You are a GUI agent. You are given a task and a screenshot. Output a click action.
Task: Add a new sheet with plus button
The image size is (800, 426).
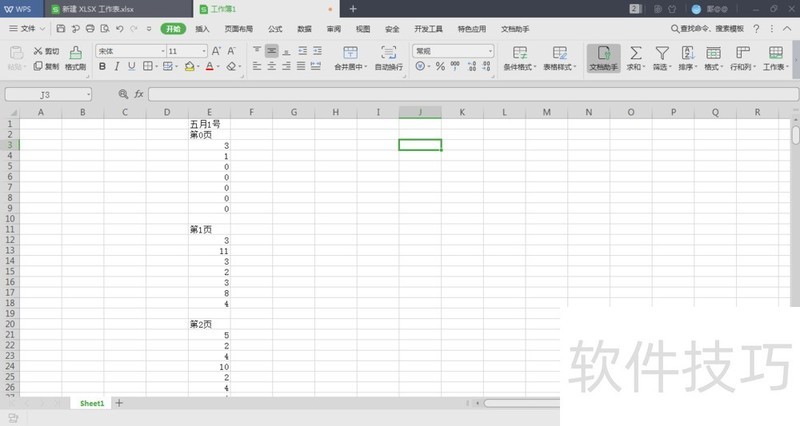tap(119, 403)
